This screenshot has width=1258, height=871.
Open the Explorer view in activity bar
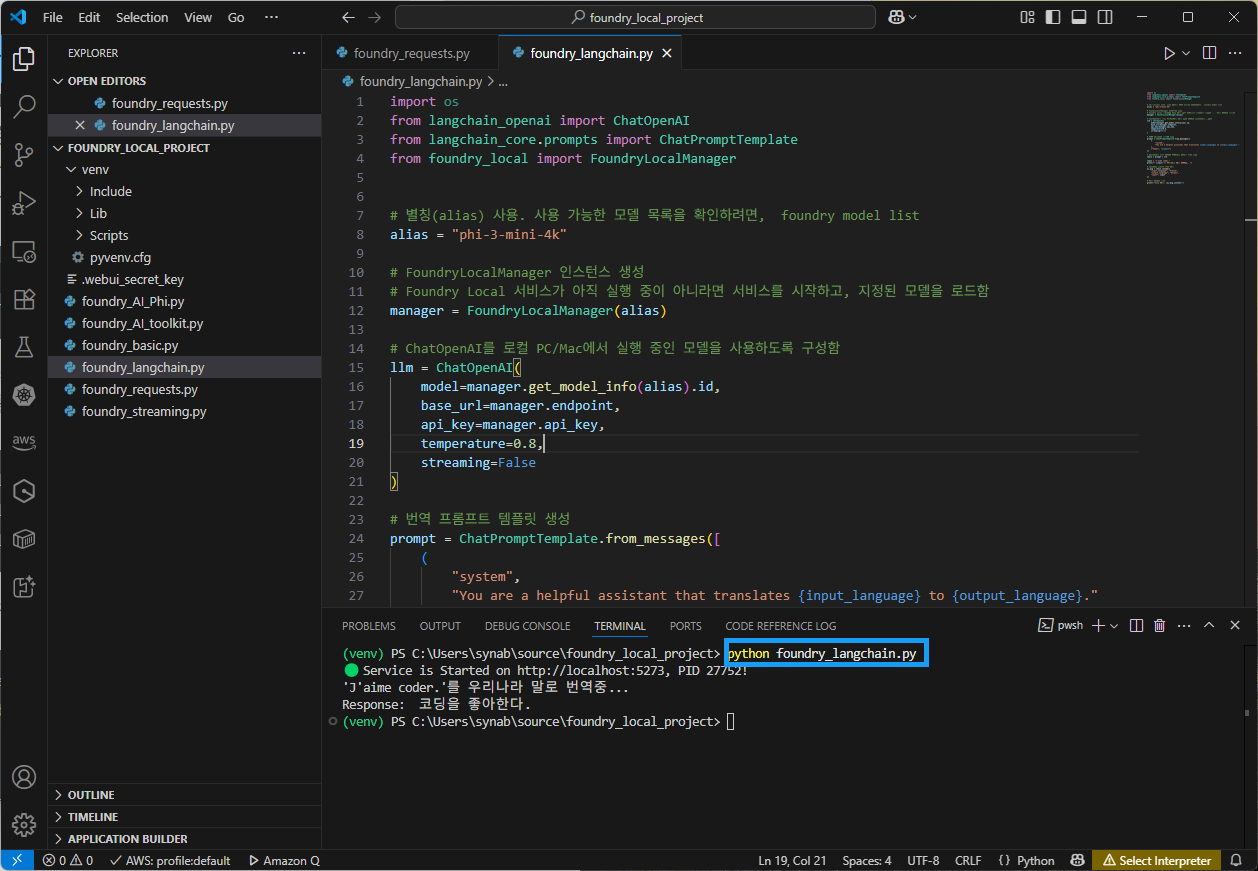tap(24, 59)
